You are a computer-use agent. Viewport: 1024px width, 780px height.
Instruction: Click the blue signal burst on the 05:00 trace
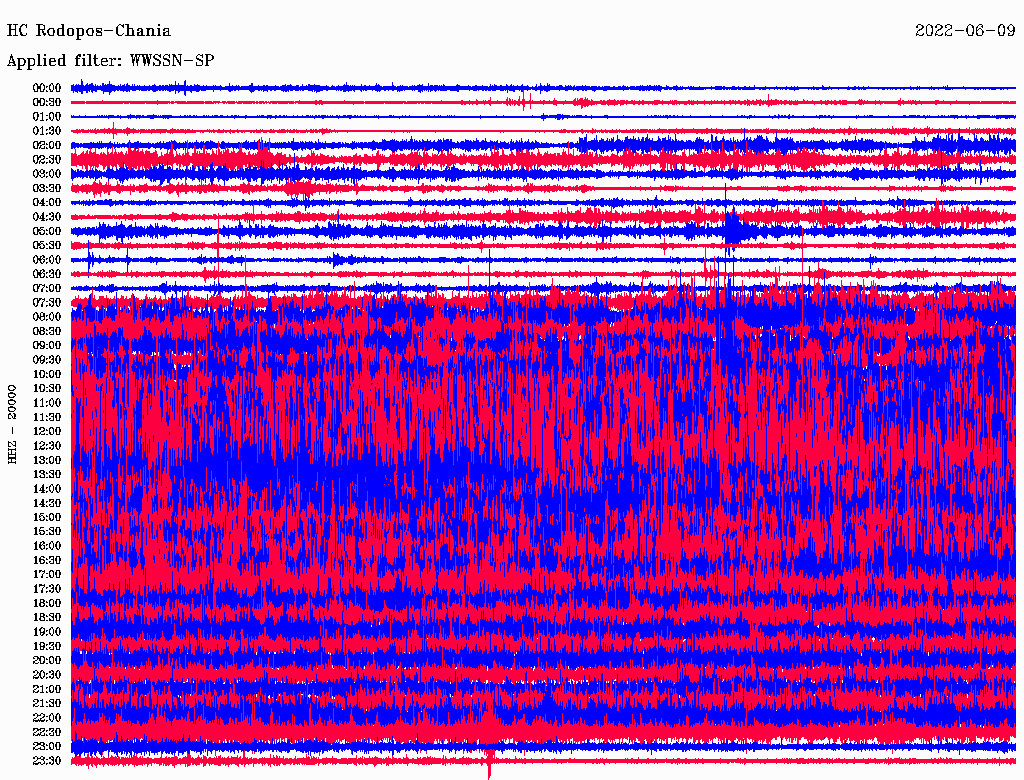click(x=734, y=230)
